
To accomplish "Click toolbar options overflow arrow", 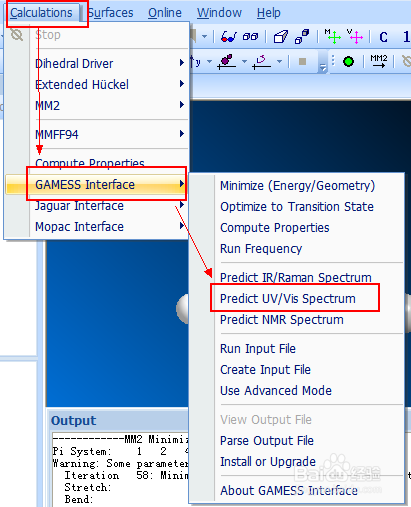I will [322, 68].
